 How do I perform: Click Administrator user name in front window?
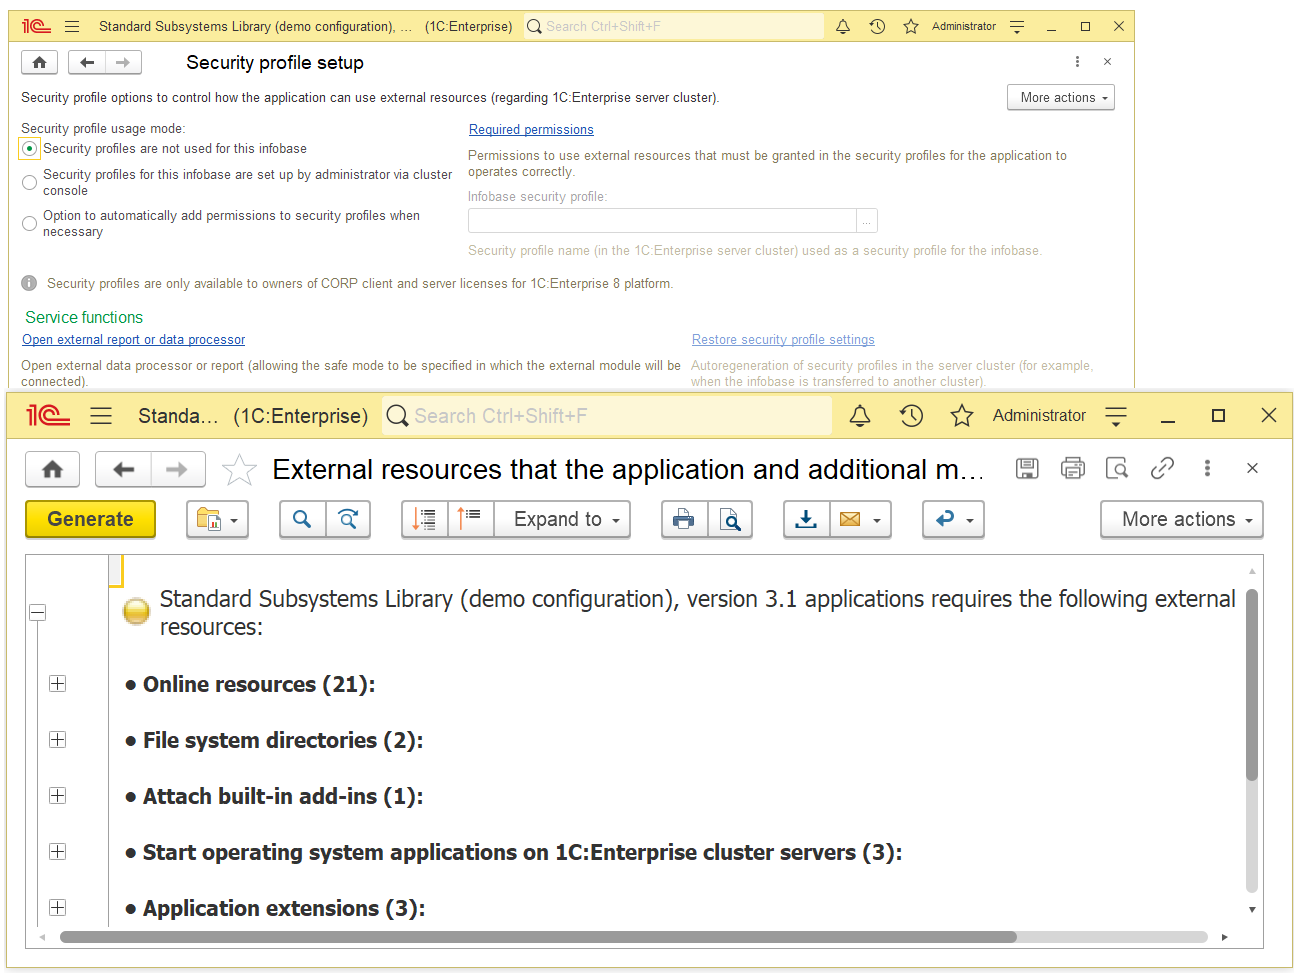[1039, 415]
